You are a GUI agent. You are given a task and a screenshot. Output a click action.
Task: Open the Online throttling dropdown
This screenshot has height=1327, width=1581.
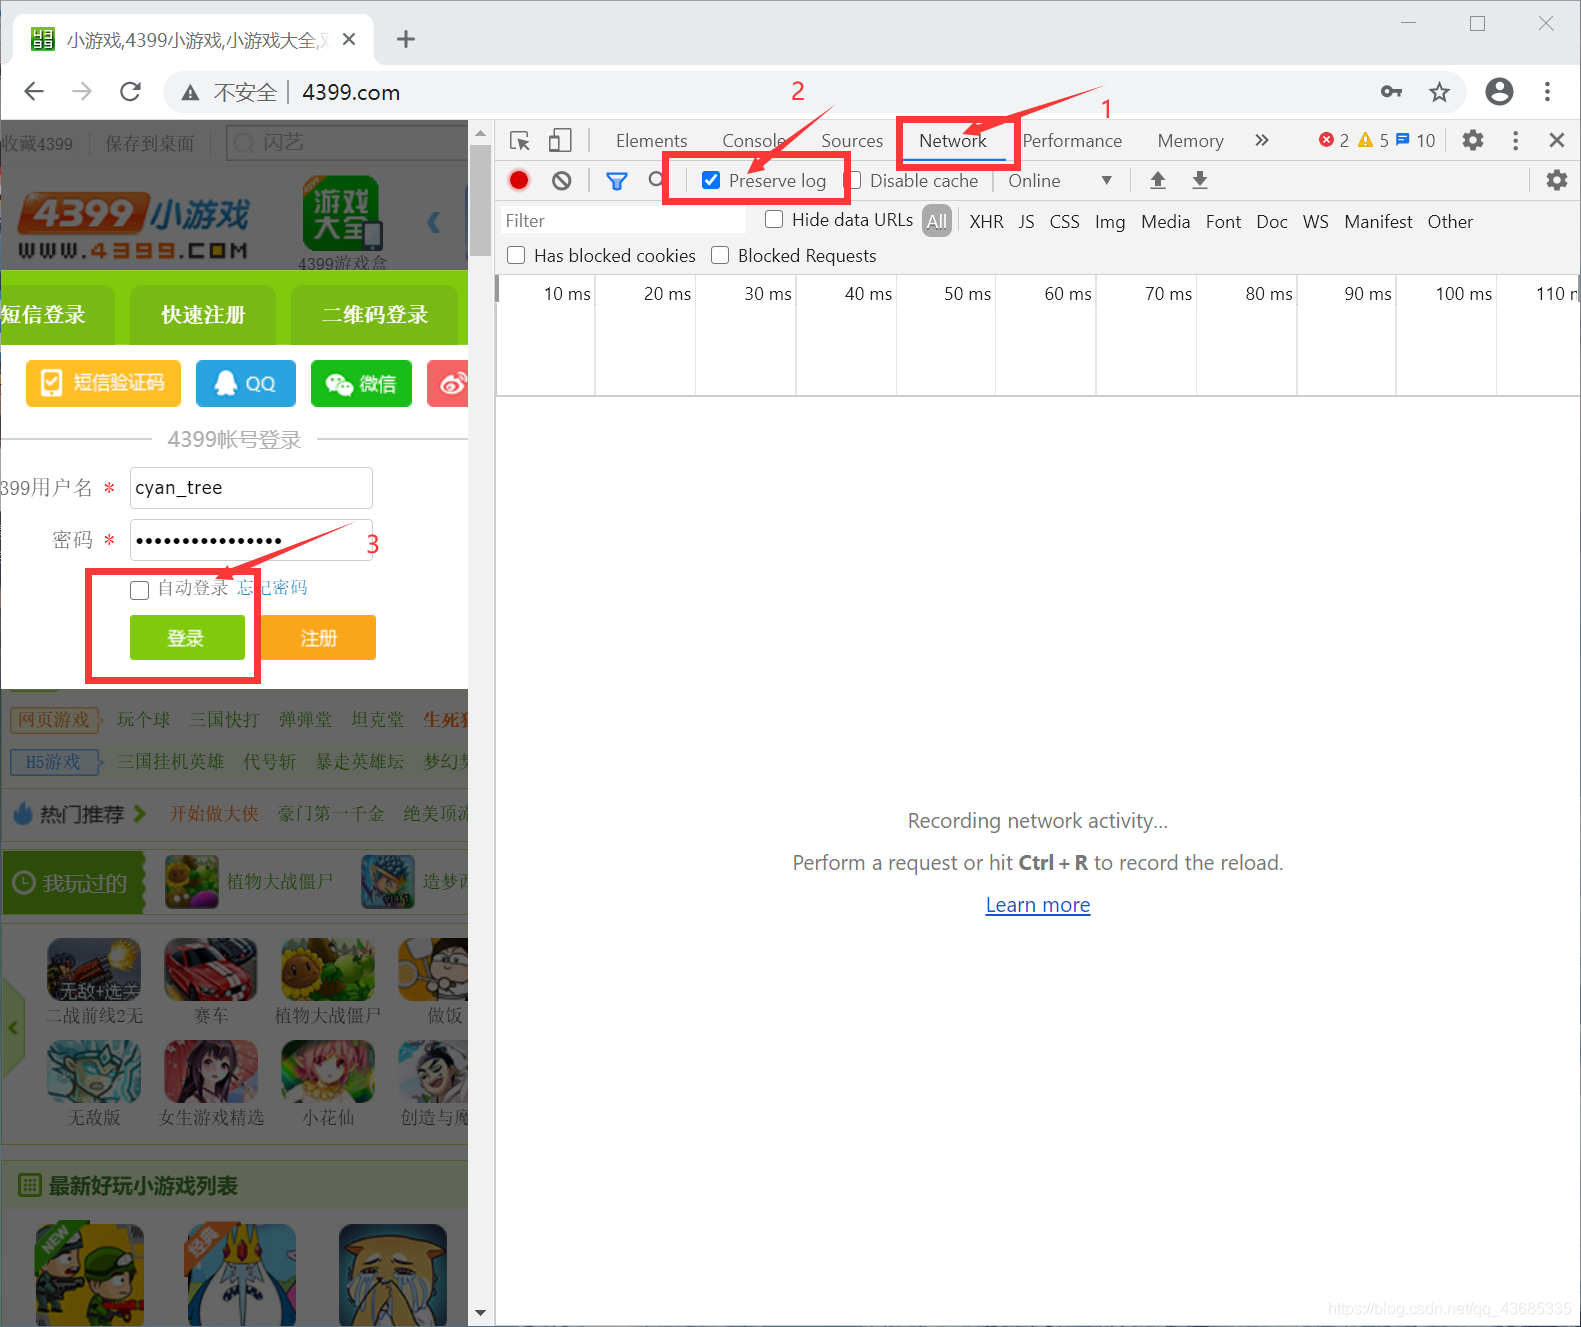point(1060,181)
